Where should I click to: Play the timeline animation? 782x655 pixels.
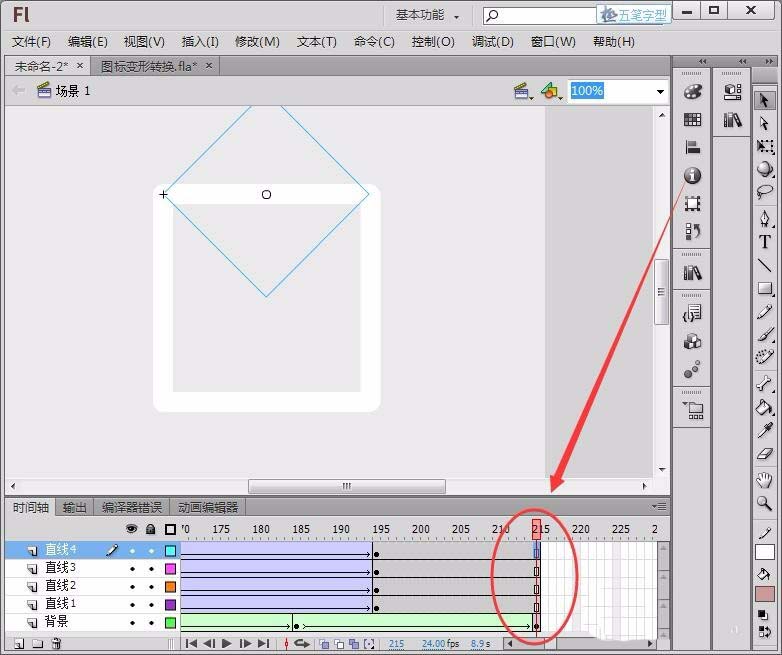(x=226, y=644)
